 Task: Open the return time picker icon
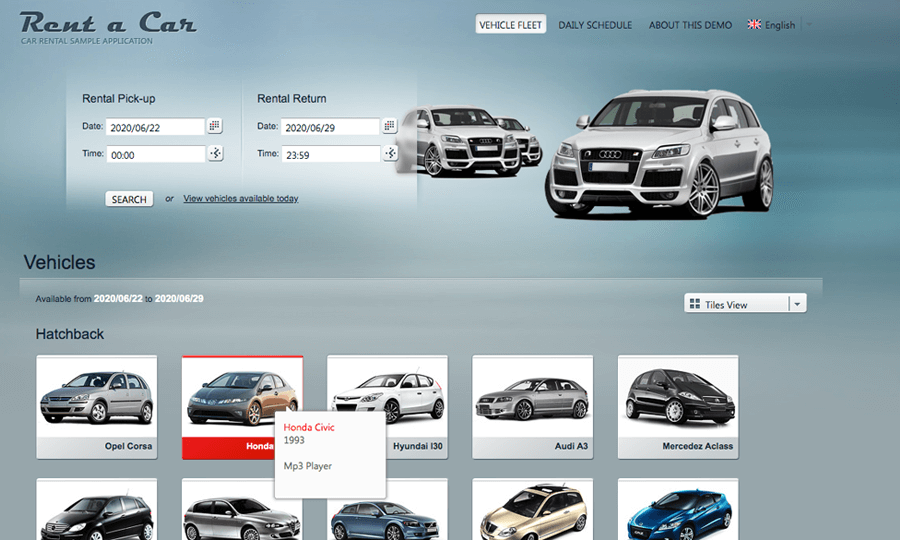click(390, 153)
